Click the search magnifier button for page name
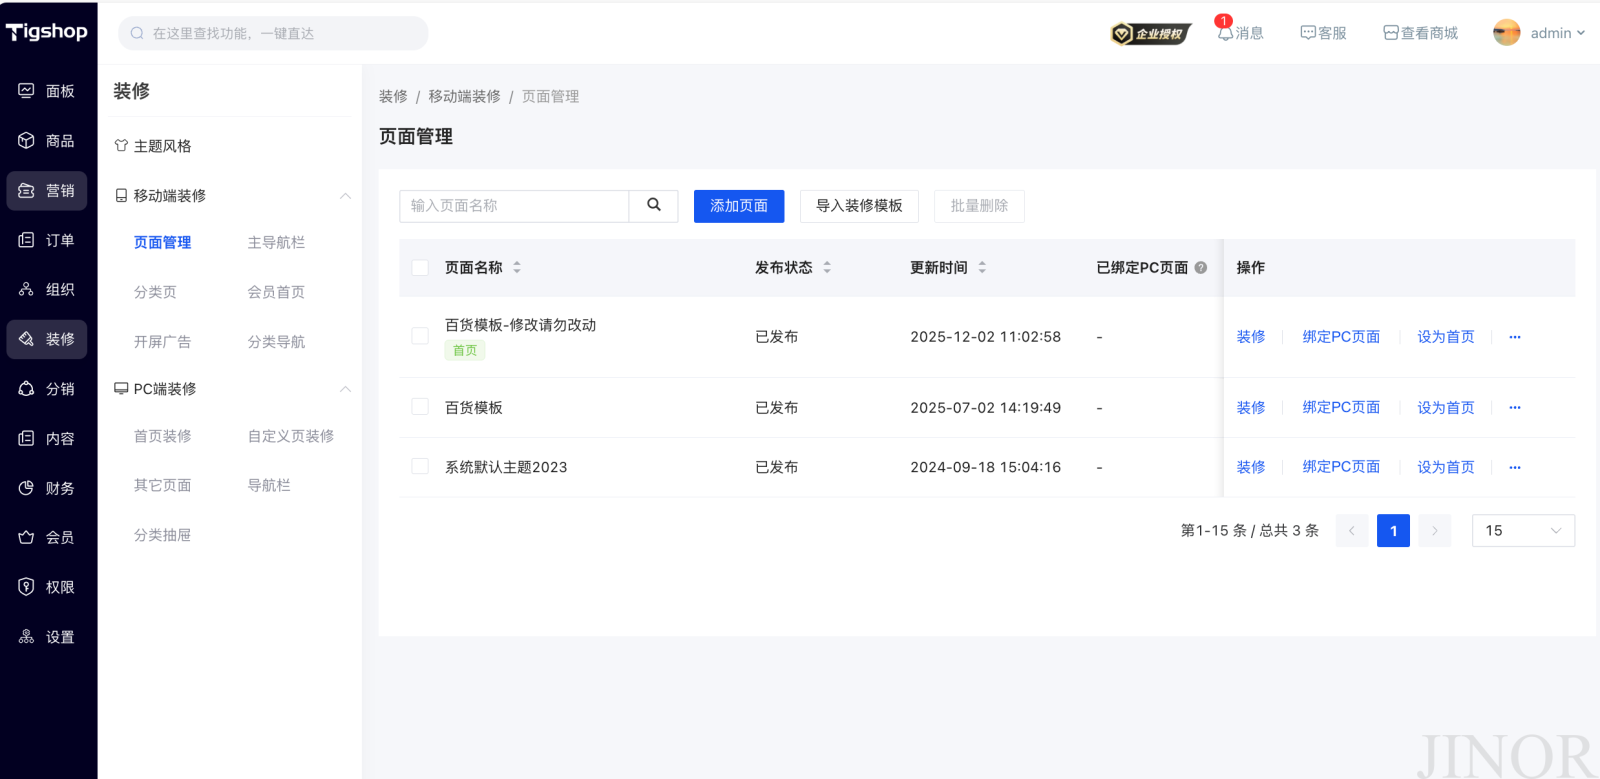 654,205
